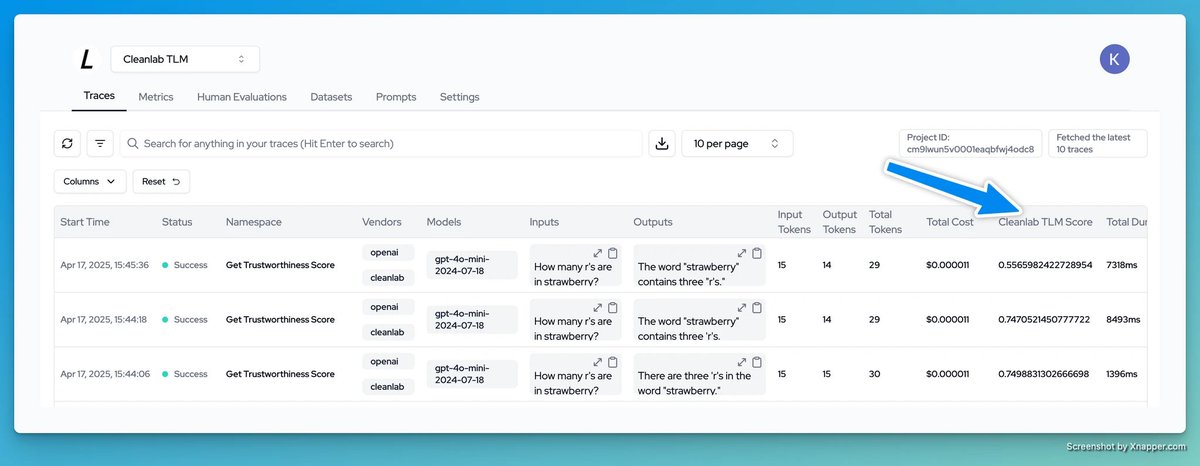Copy the input of the 15:45:36 trace
1200x466 pixels.
613,253
